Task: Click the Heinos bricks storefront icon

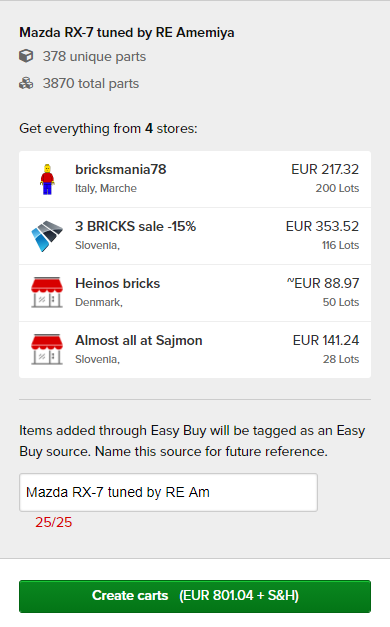Action: tap(47, 292)
